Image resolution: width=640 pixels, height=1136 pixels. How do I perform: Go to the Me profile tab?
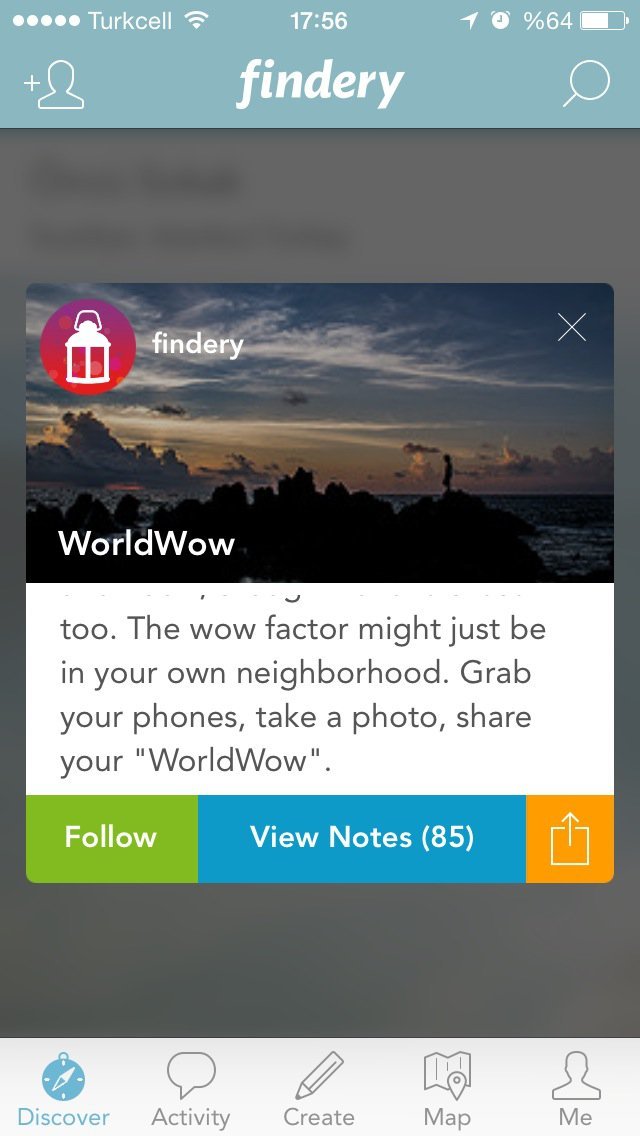(x=575, y=1089)
